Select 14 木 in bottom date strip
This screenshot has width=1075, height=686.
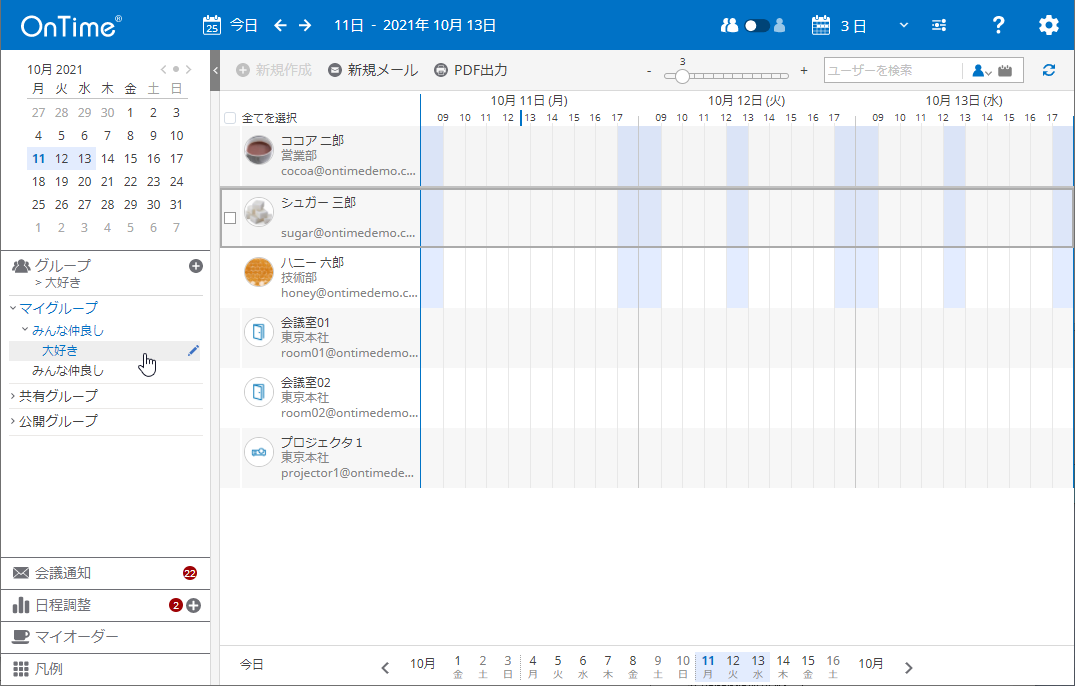(x=783, y=666)
